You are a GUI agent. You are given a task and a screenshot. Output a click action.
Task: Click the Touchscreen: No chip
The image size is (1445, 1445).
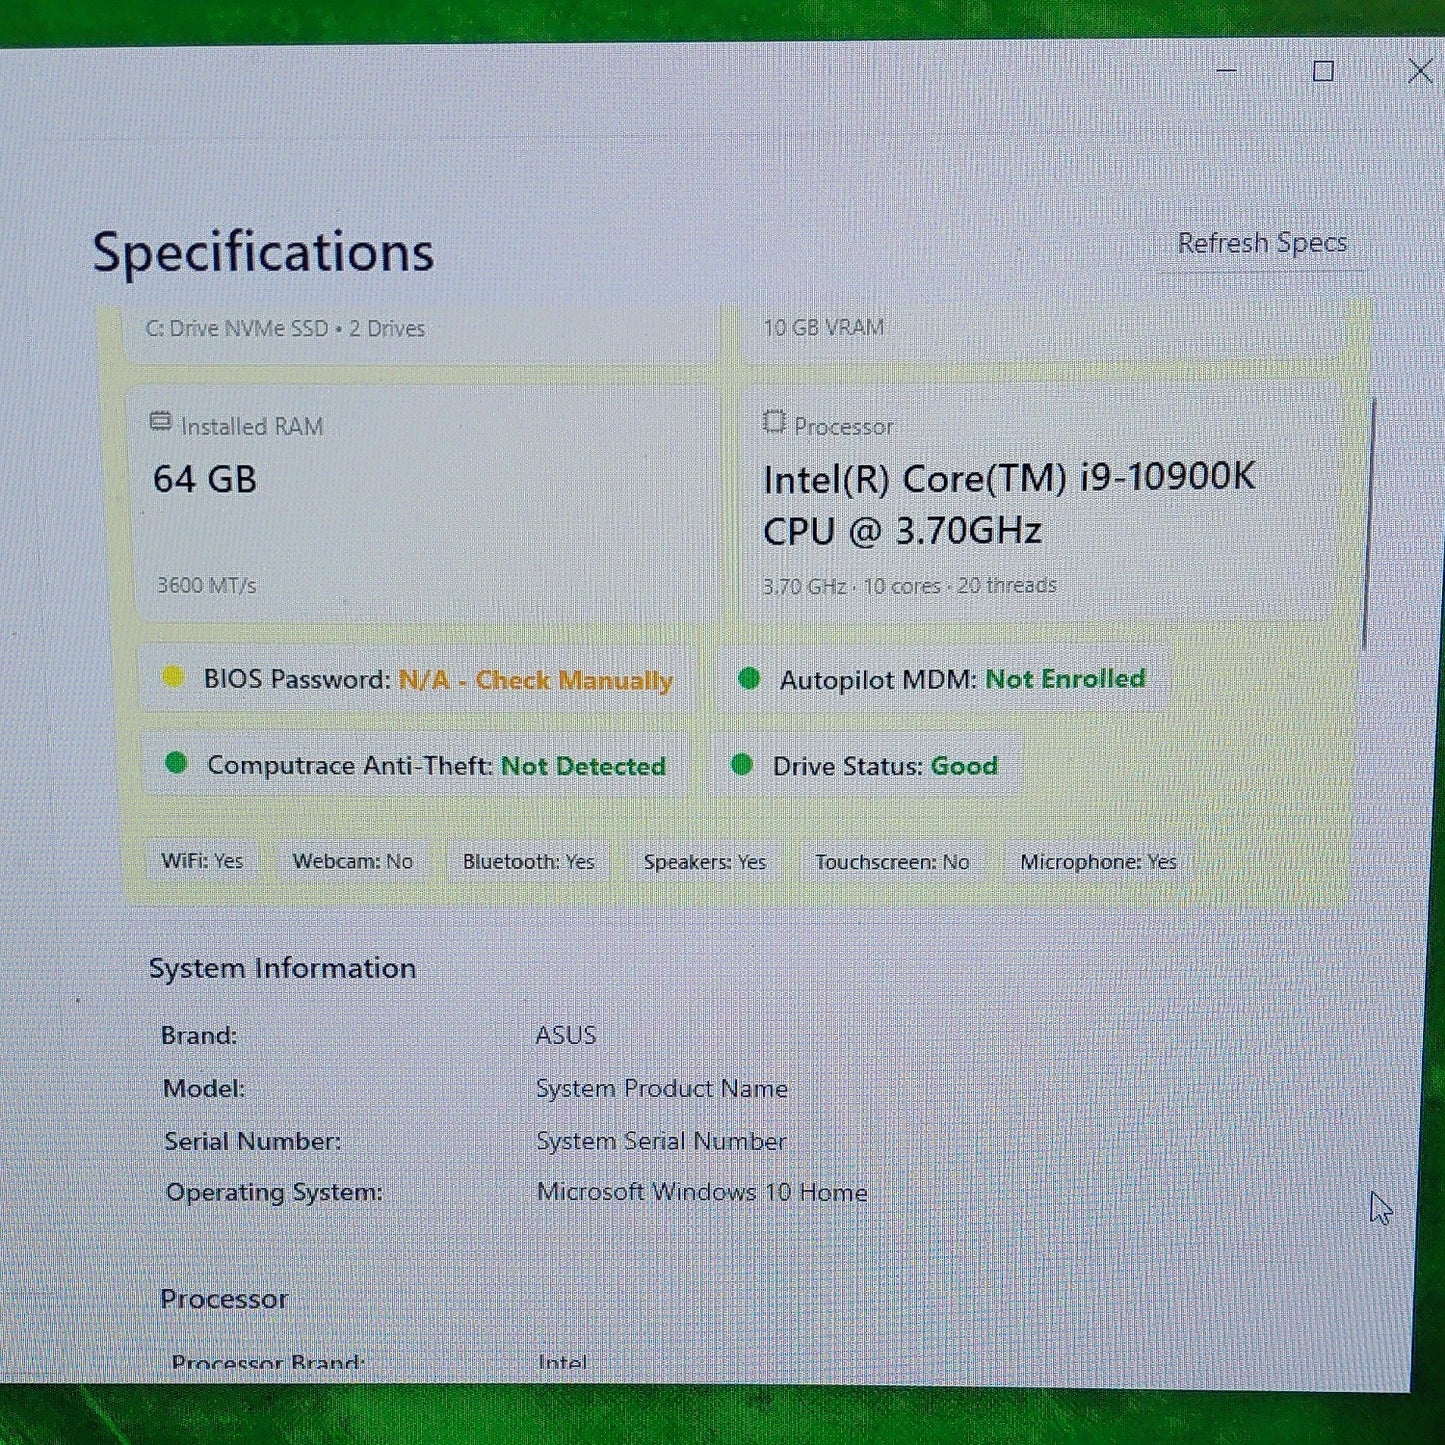coord(892,861)
